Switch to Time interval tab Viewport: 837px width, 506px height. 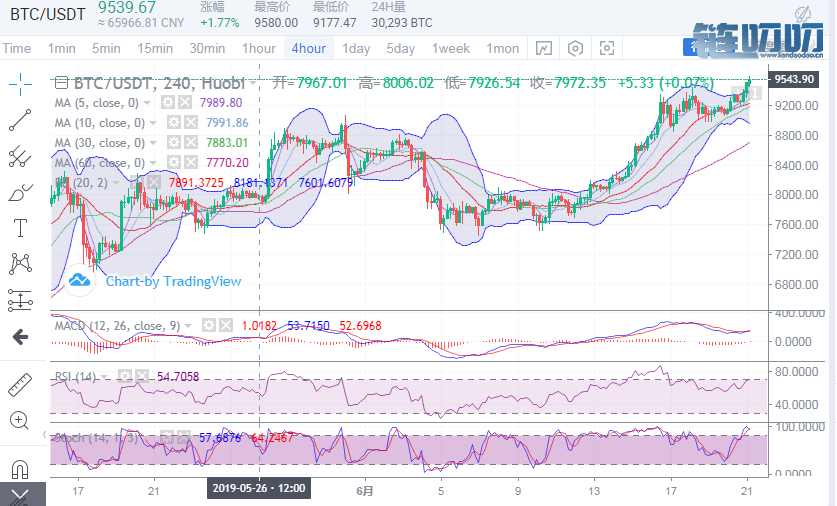click(x=17, y=49)
